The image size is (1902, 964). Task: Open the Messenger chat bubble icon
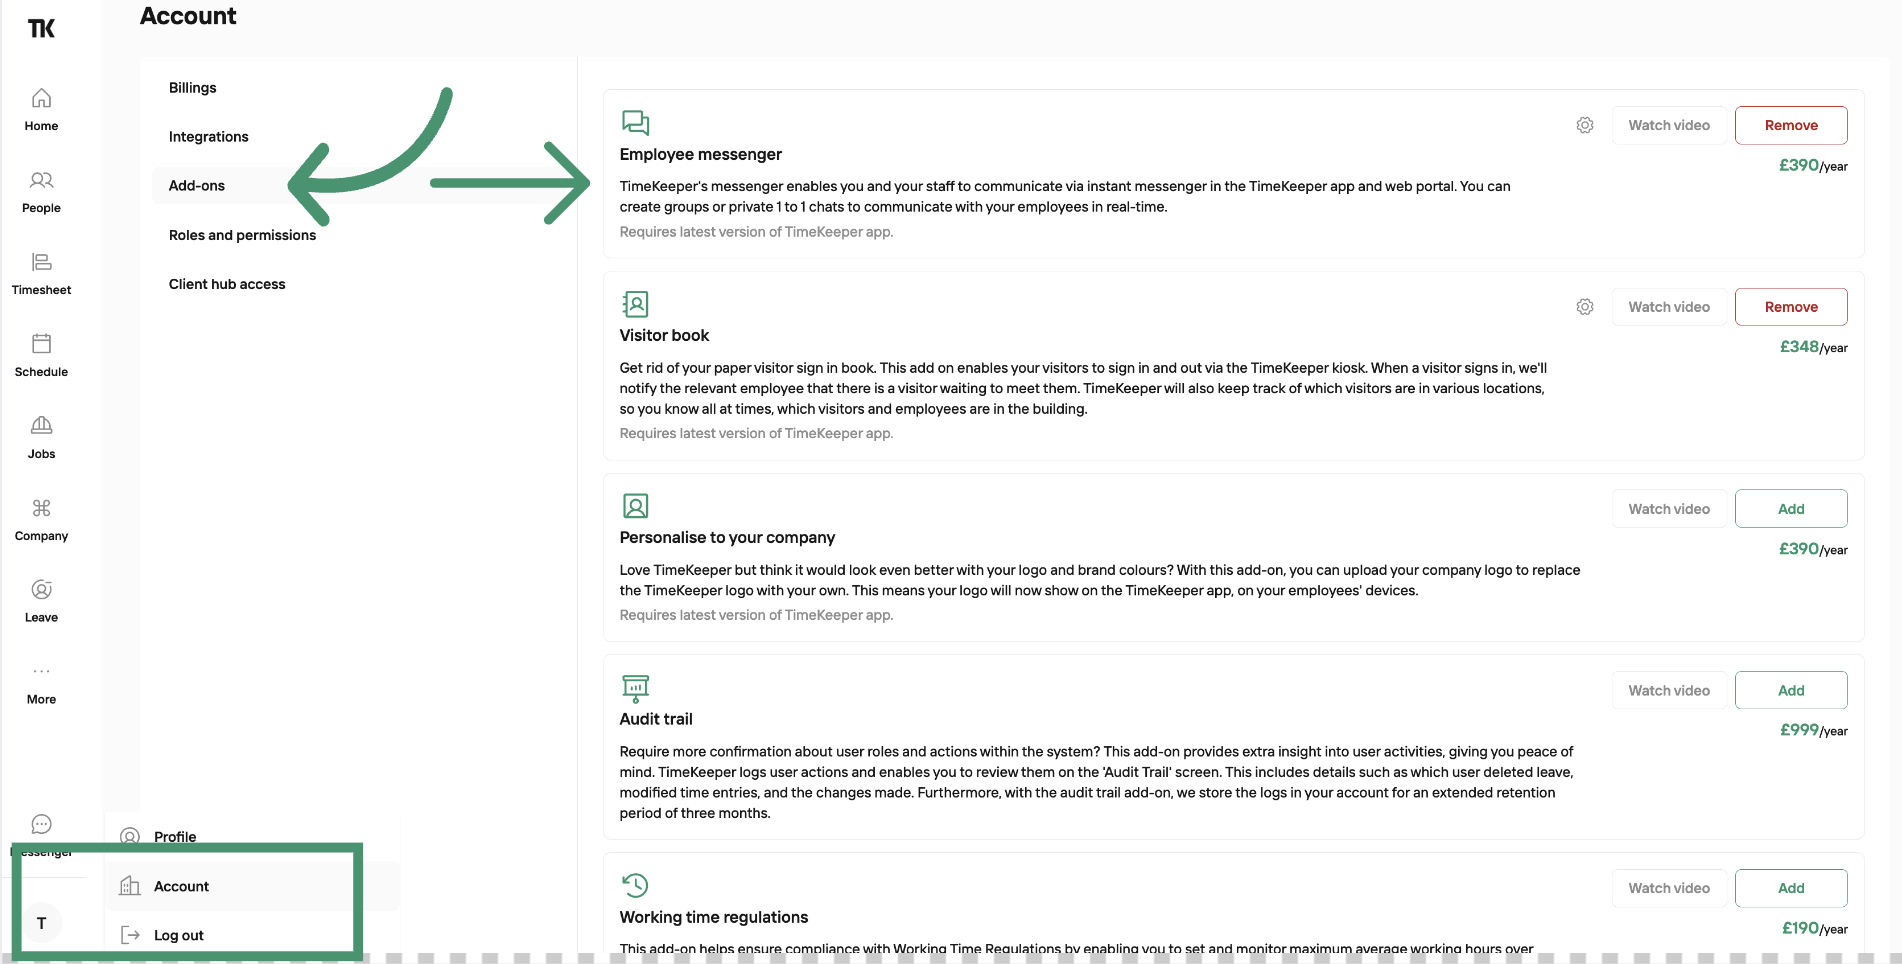click(x=41, y=824)
